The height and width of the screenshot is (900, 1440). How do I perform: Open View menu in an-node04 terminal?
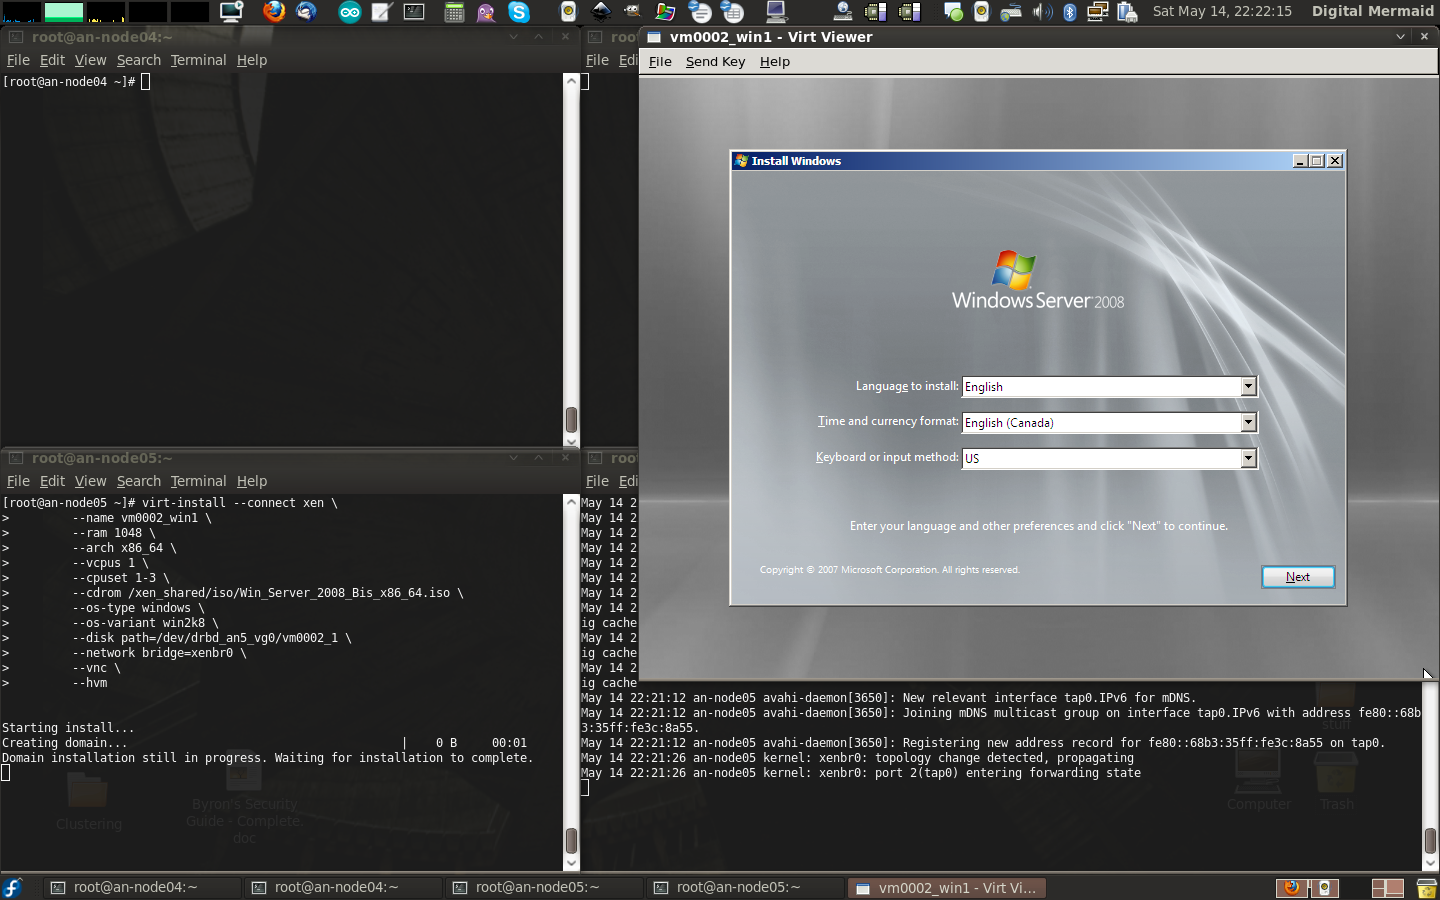(x=90, y=60)
